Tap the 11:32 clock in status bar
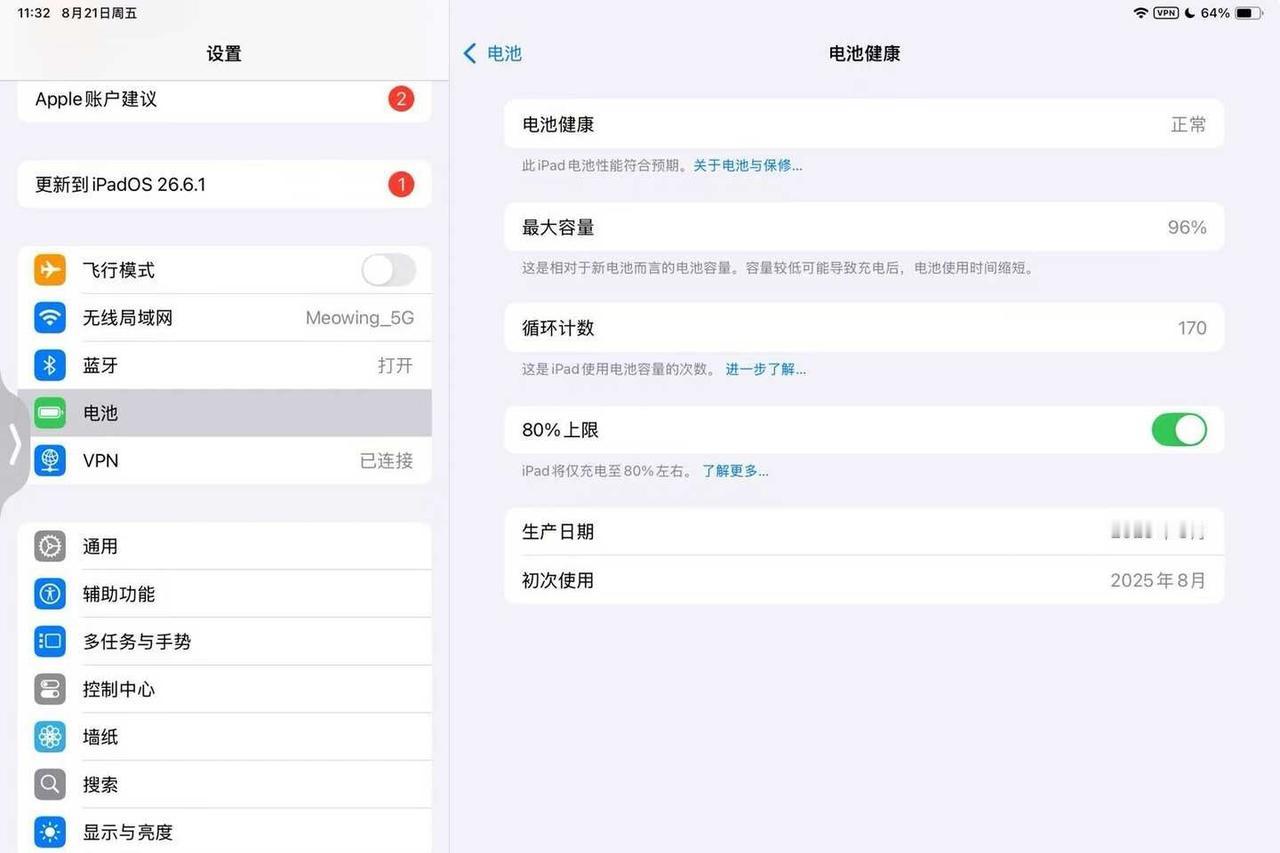 click(34, 13)
